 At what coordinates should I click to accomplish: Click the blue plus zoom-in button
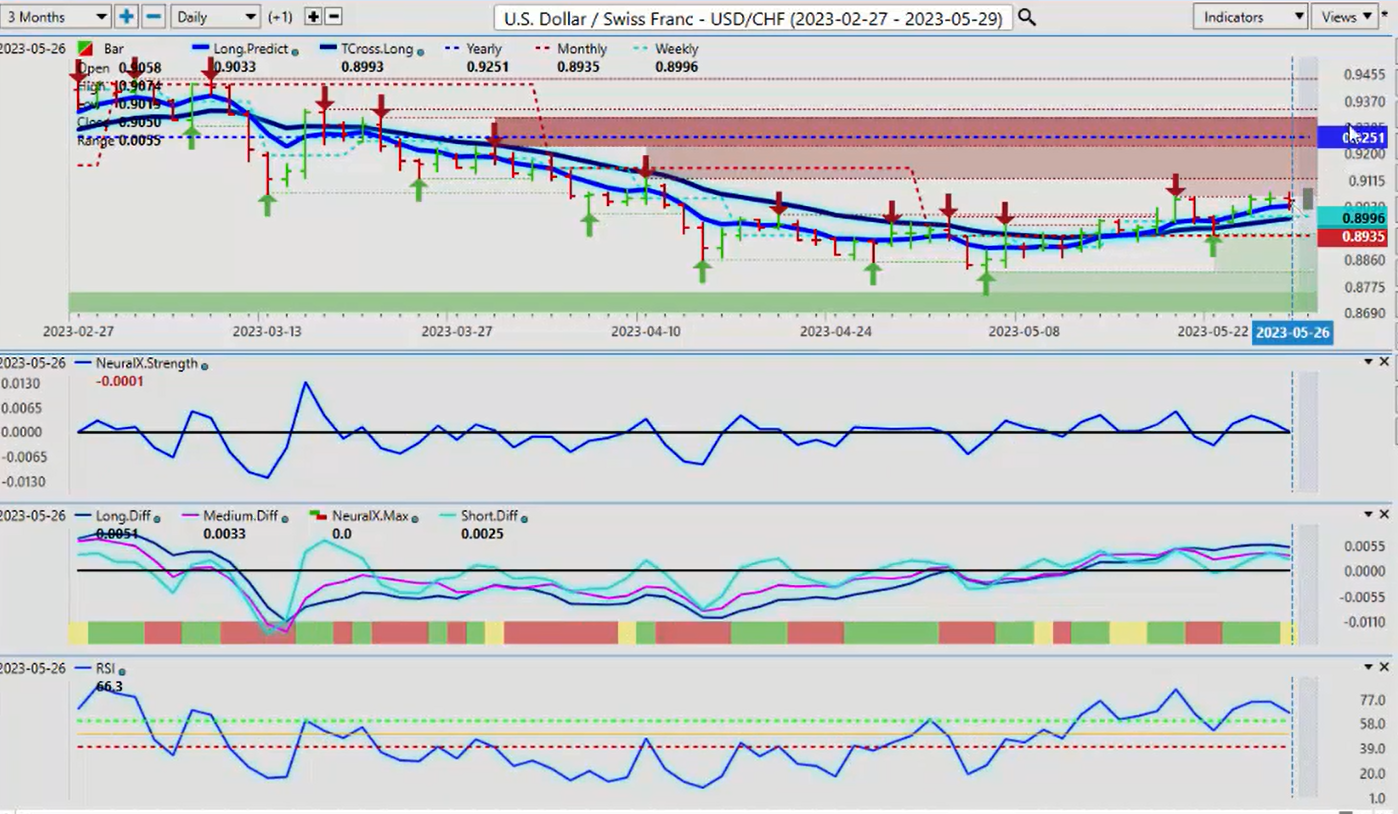point(126,17)
